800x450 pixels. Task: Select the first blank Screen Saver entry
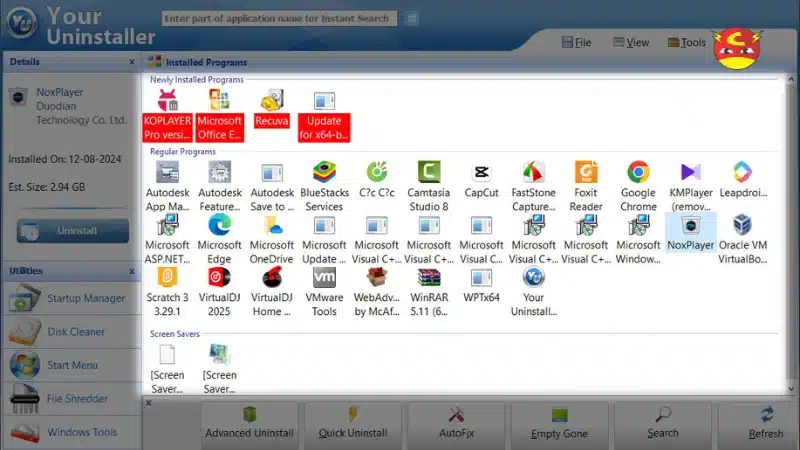tap(167, 369)
